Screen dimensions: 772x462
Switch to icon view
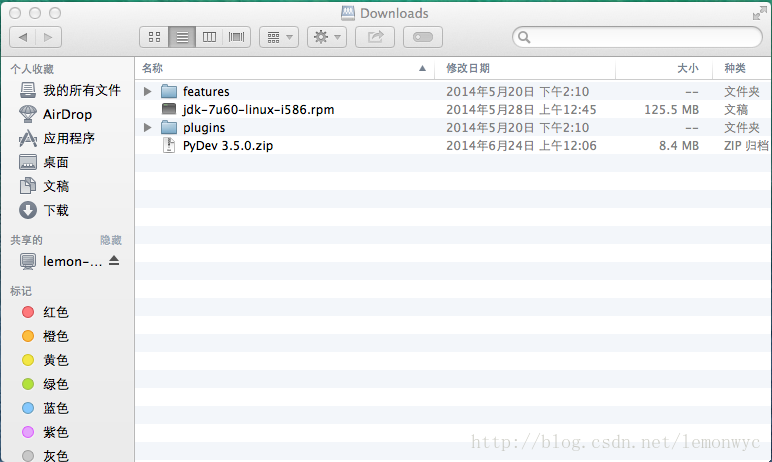[x=154, y=37]
